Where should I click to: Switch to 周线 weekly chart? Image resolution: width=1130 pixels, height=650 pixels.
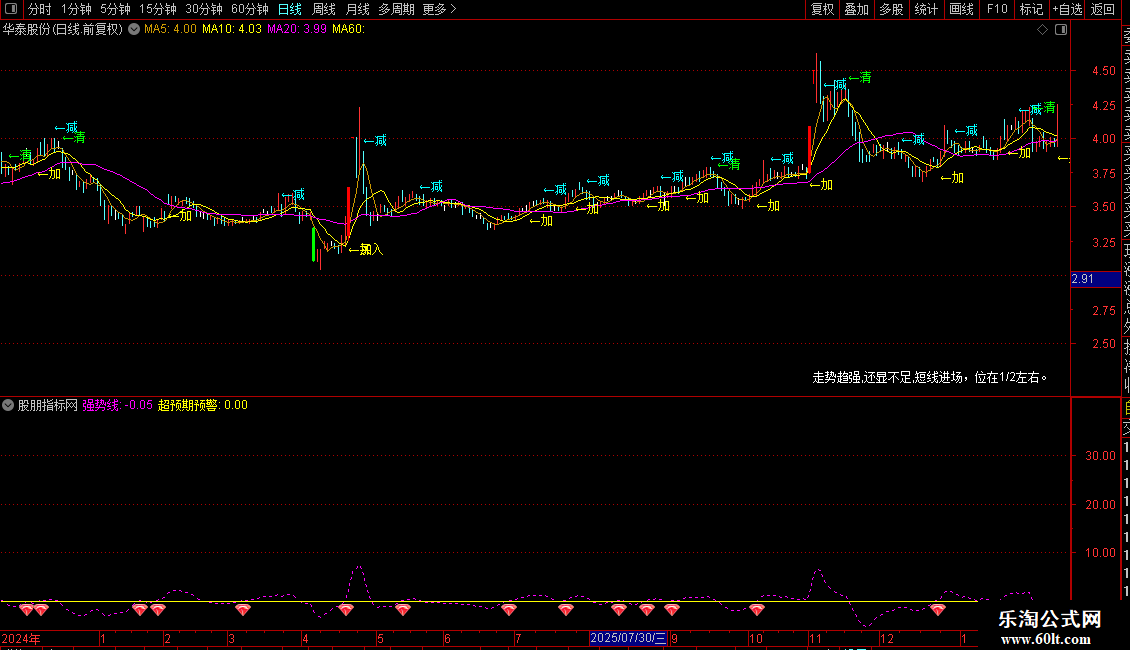point(324,9)
